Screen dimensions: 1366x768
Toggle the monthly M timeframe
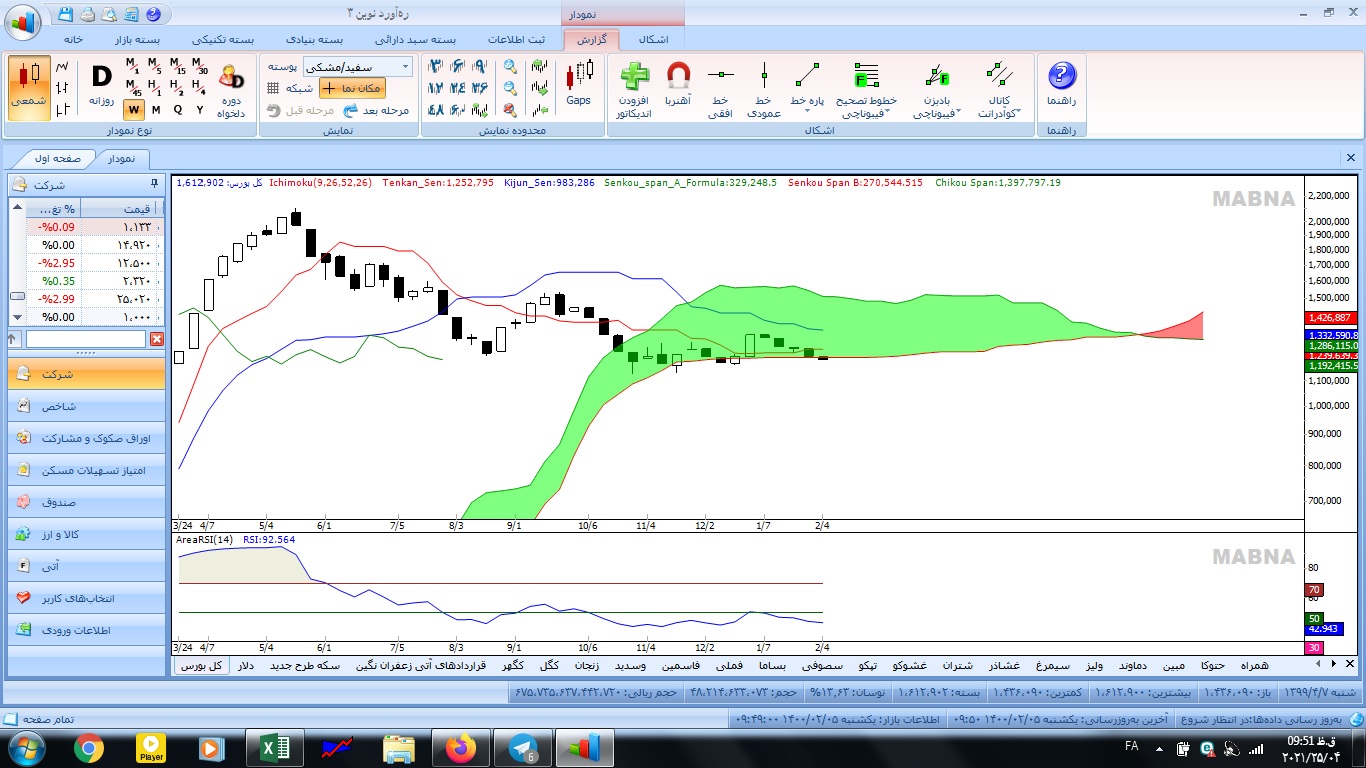155,109
